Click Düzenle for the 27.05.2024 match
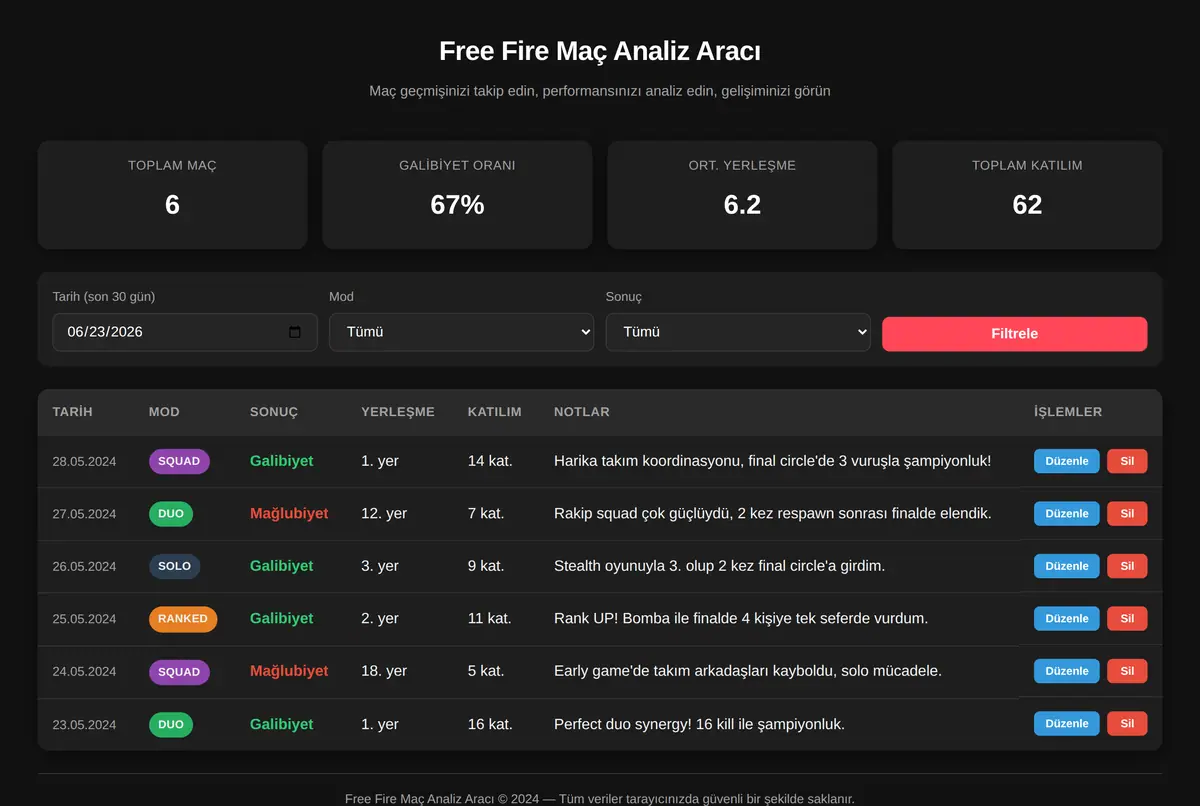The height and width of the screenshot is (806, 1200). pos(1067,514)
